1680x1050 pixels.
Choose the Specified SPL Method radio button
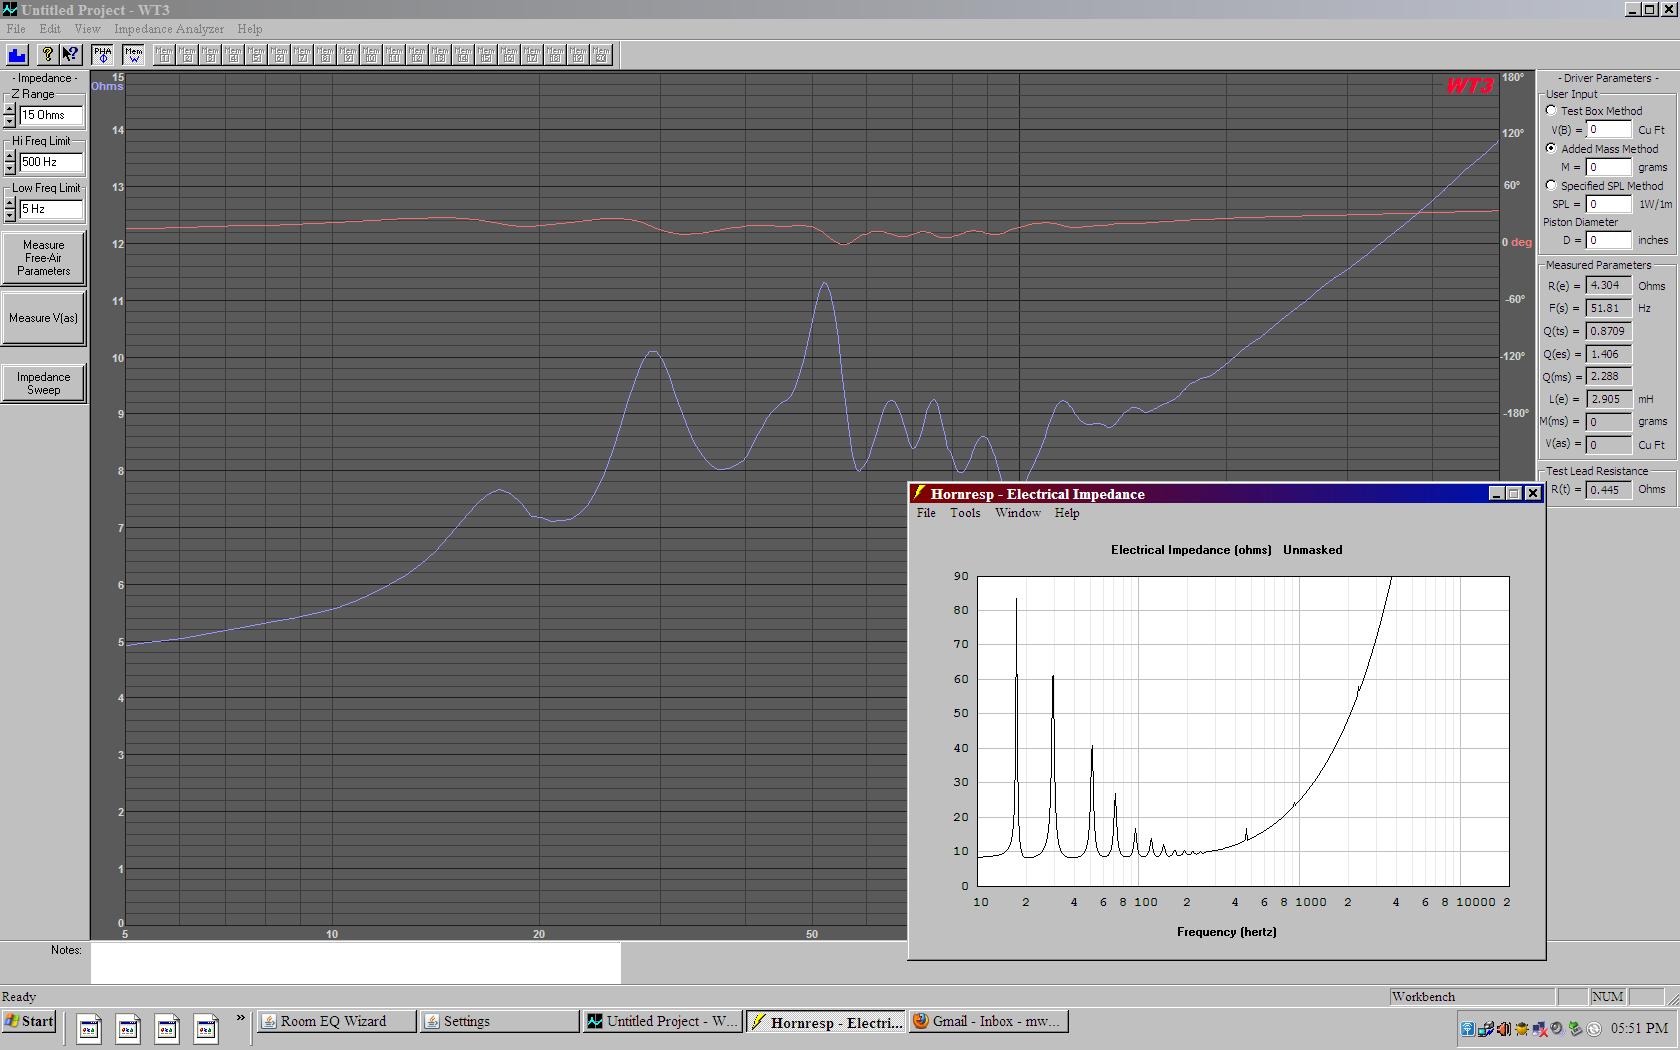tap(1551, 185)
